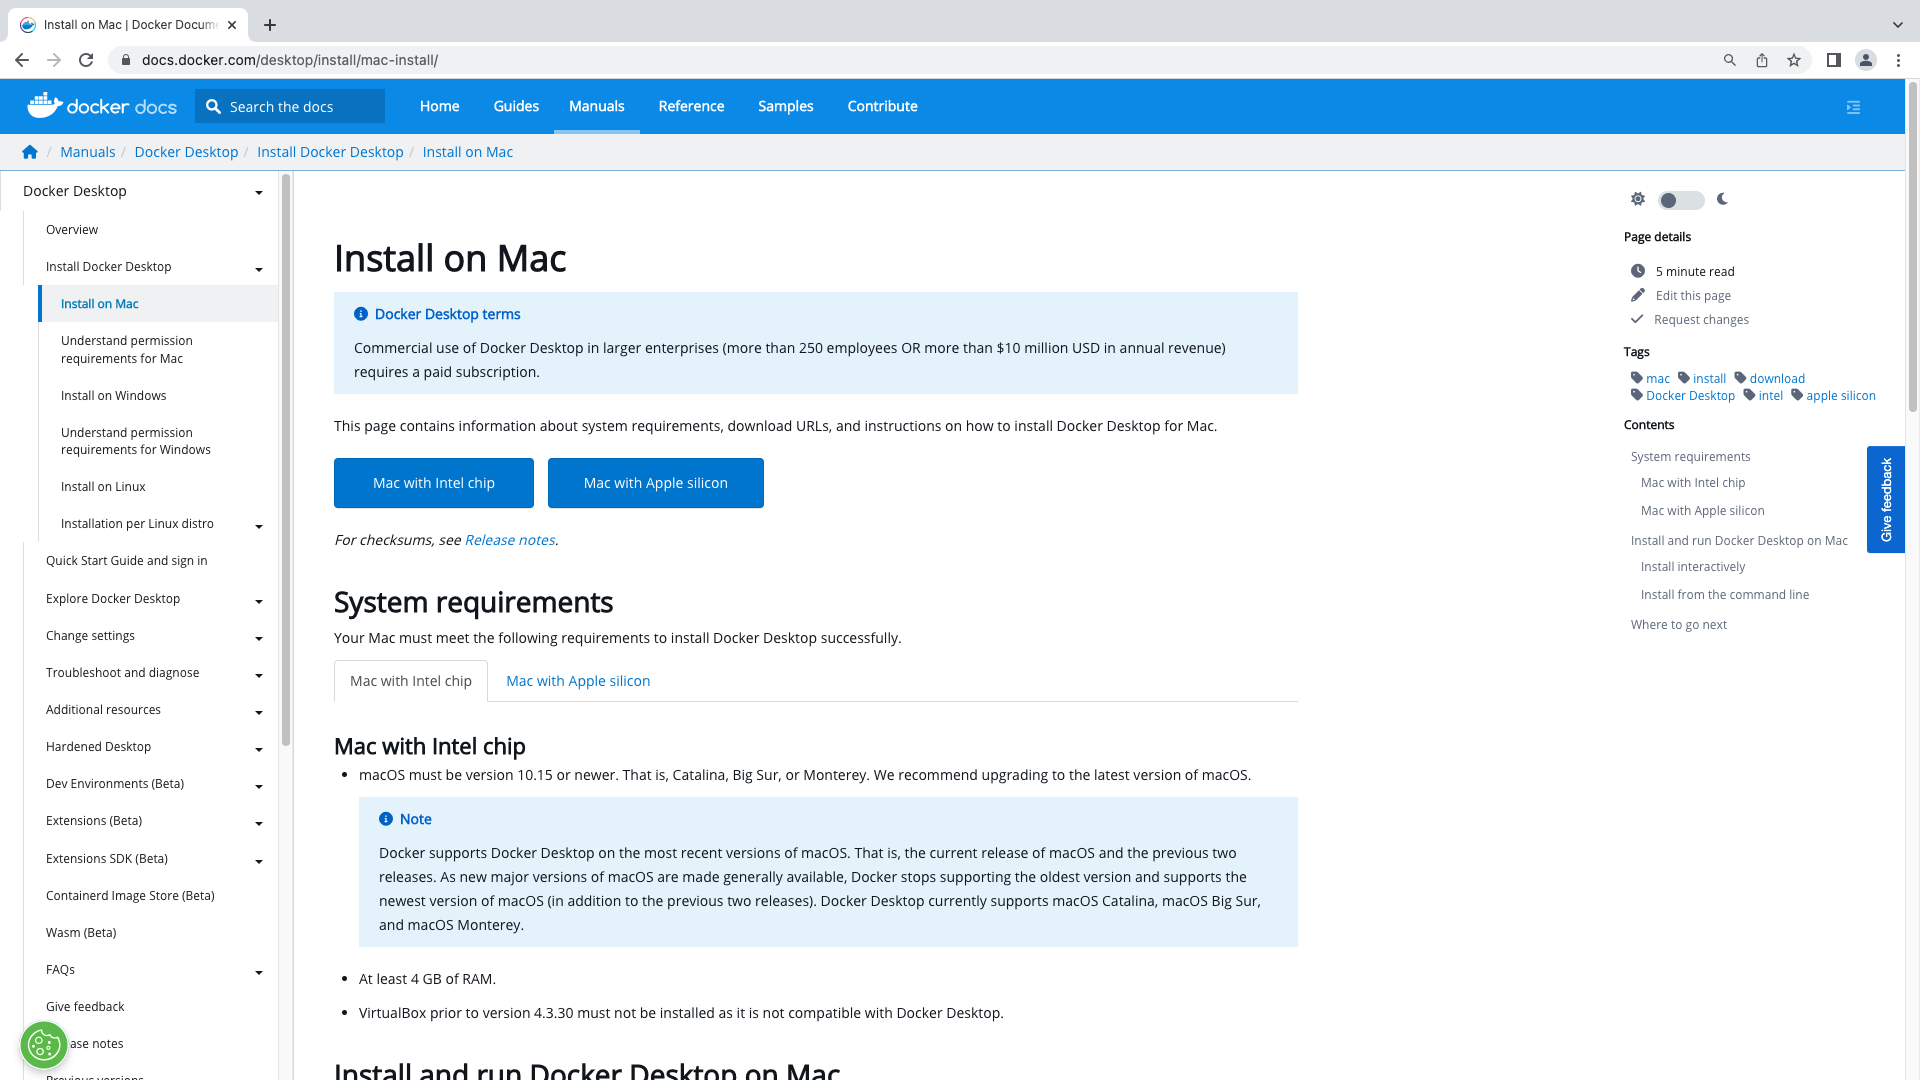Image resolution: width=1920 pixels, height=1080 pixels.
Task: Click the browser share page icon
Action: 1762,60
